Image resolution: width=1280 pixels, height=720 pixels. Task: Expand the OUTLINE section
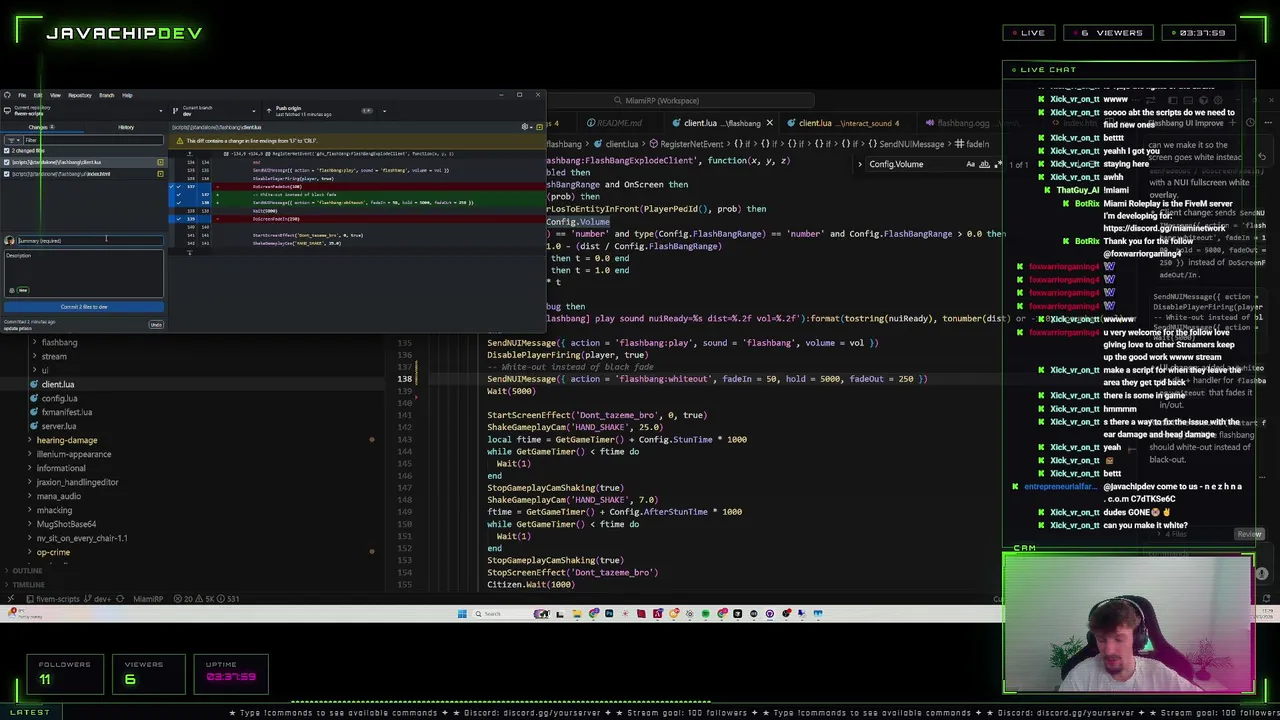(27, 571)
